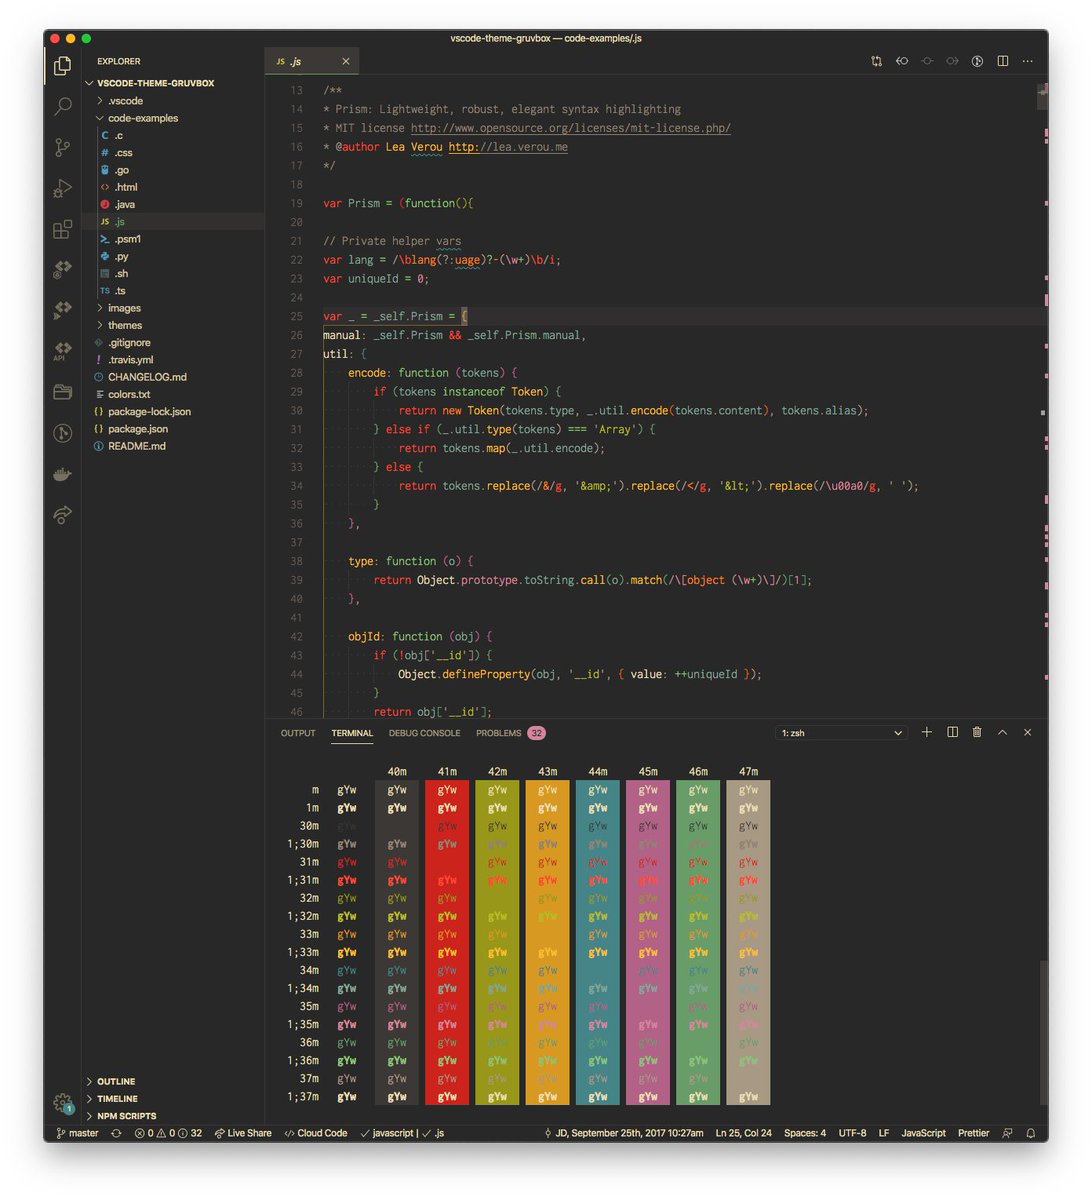
Task: Open the Docker view in activity bar
Action: 62,474
